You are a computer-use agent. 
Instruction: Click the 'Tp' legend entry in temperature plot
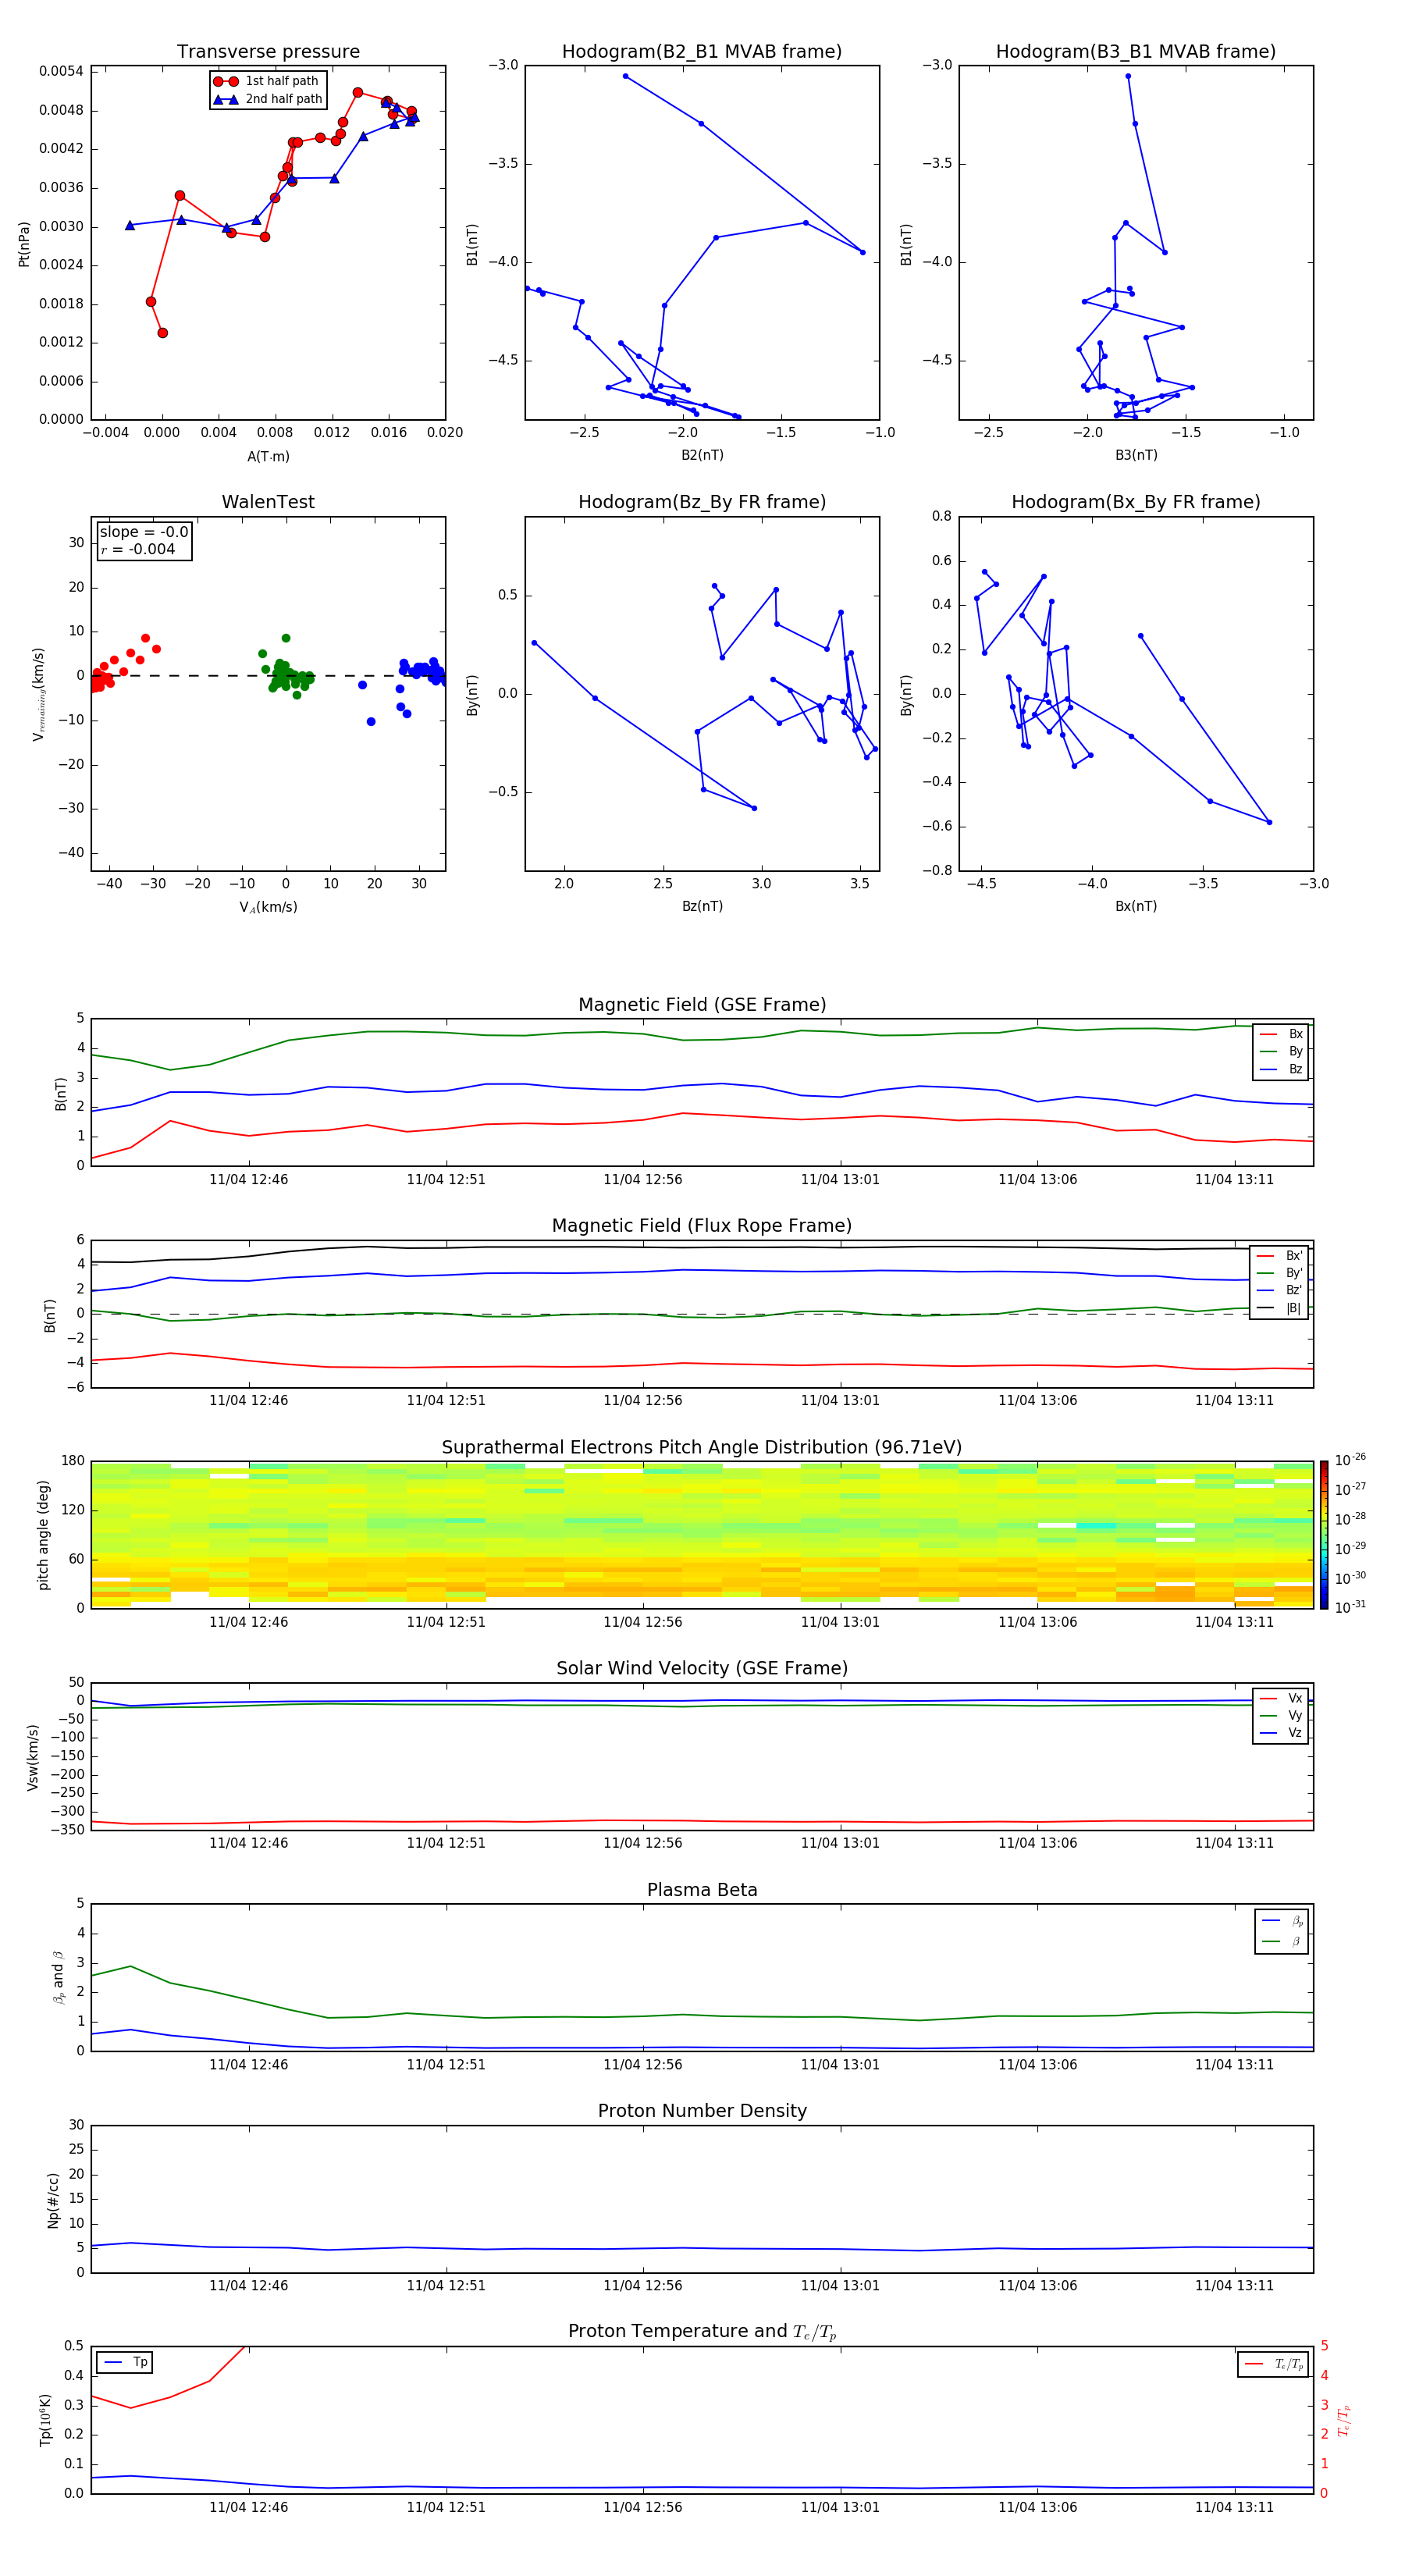tap(126, 2362)
